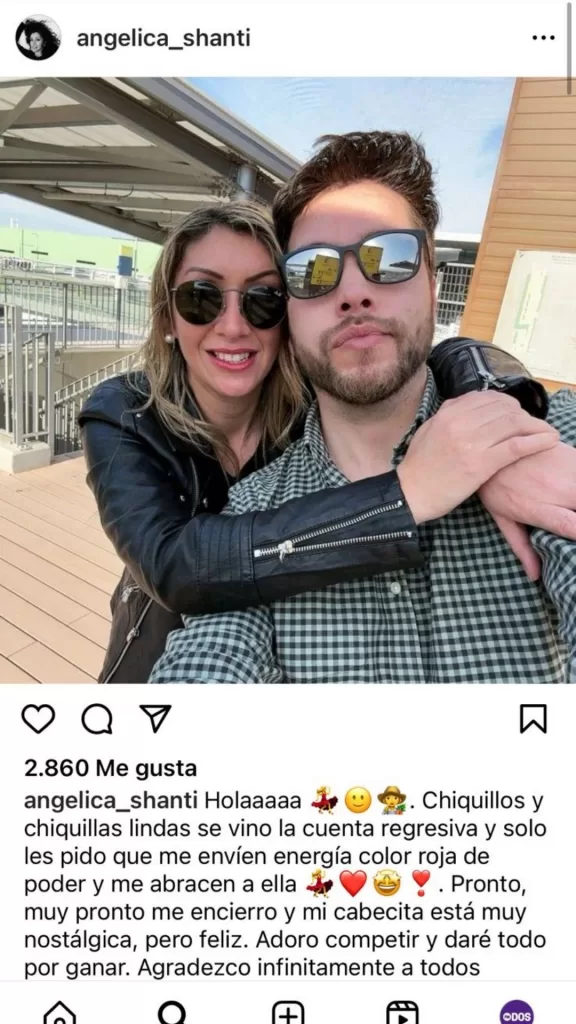Tap the caption text paragraph
Viewport: 576px width, 1024px height.
coord(285,884)
